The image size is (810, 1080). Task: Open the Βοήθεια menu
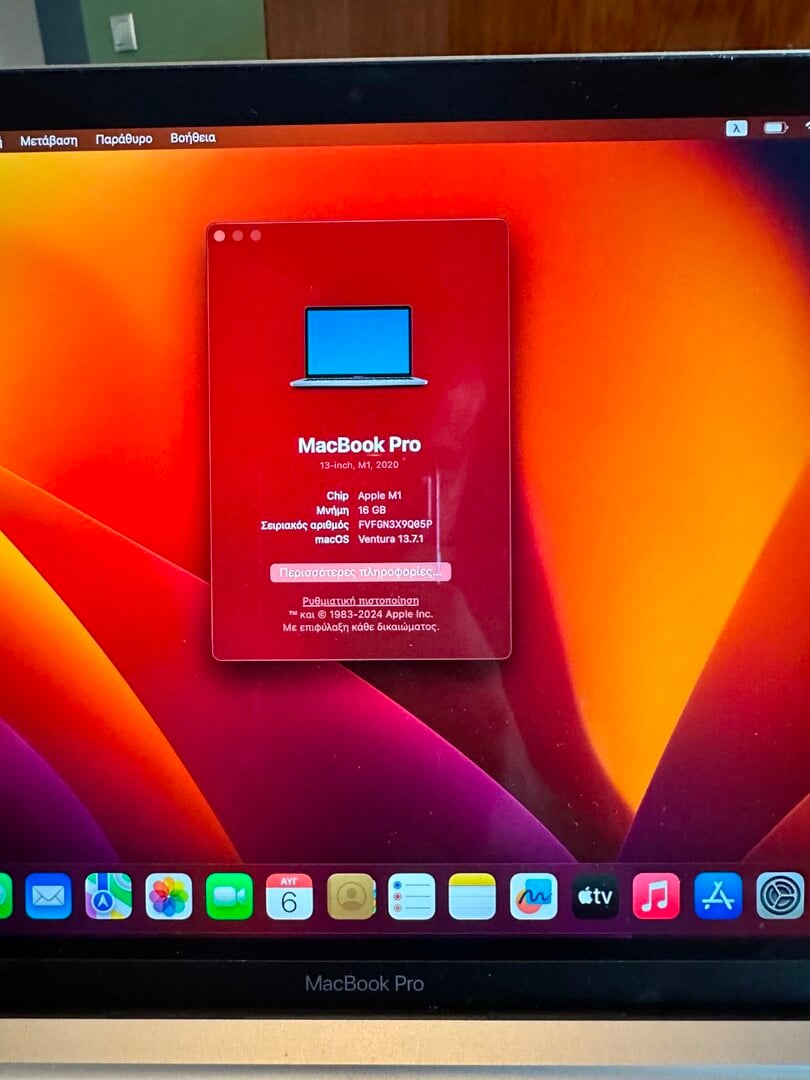pos(193,138)
